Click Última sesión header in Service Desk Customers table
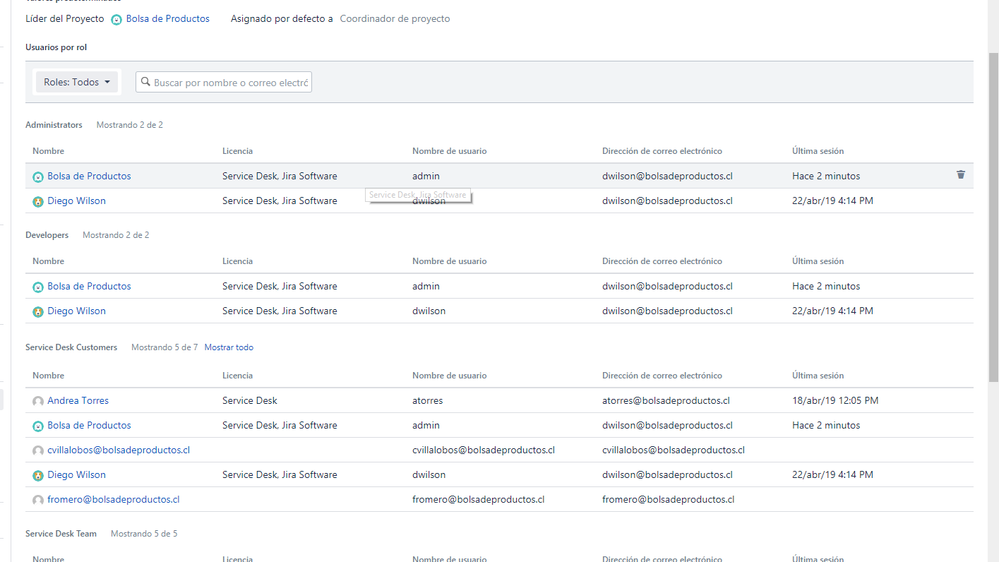This screenshot has width=999, height=562. [818, 375]
